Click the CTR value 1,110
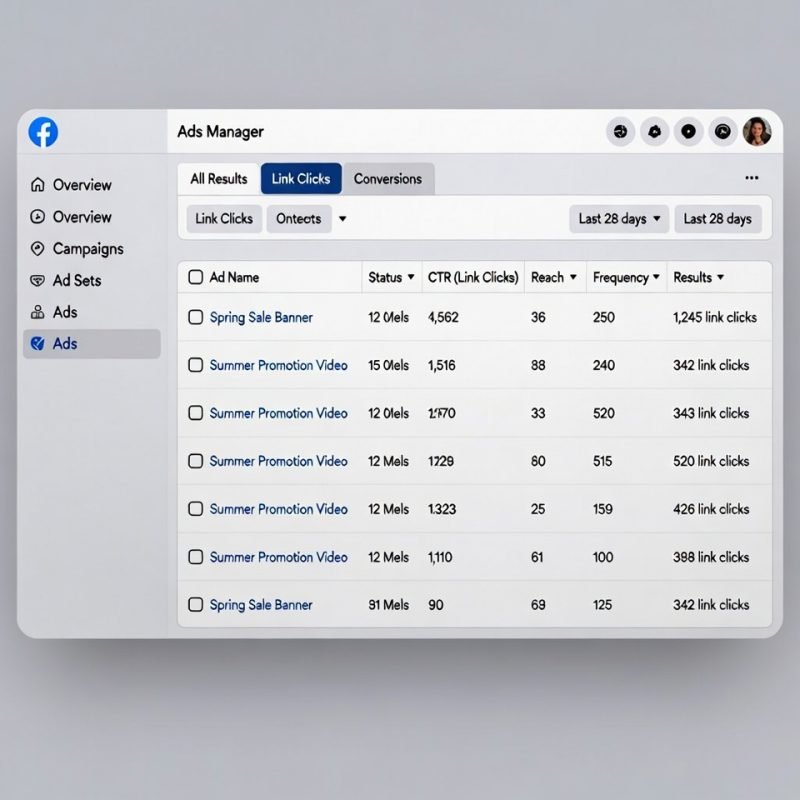The width and height of the screenshot is (800, 800). [440, 557]
